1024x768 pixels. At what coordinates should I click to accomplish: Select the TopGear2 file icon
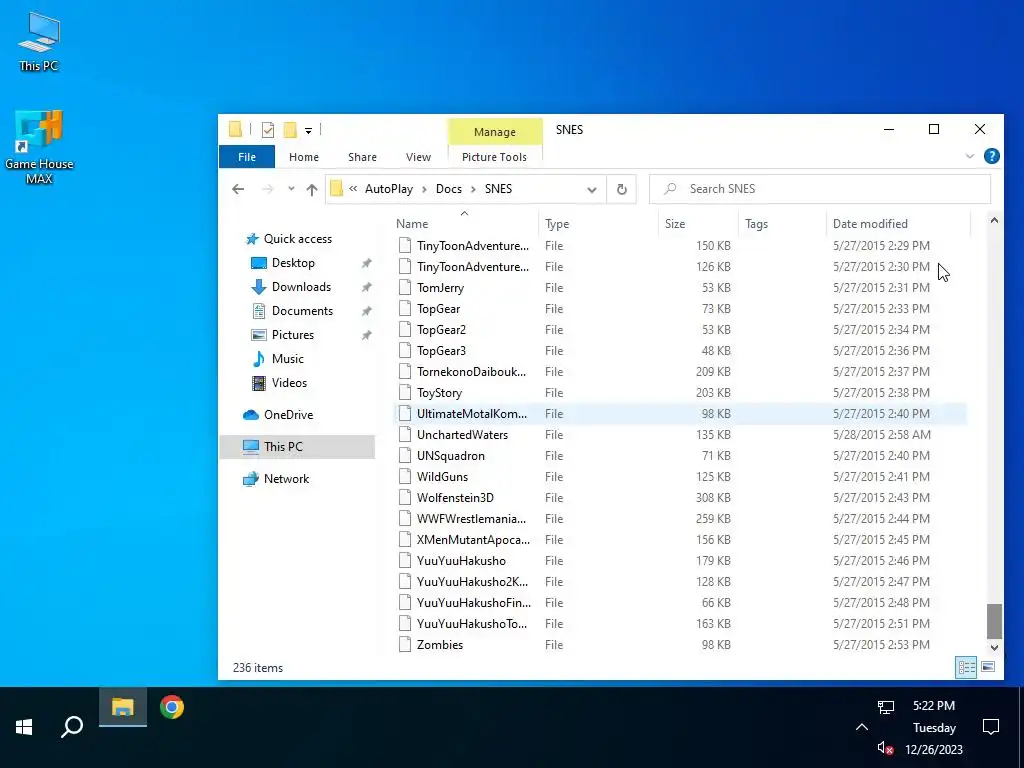(405, 330)
